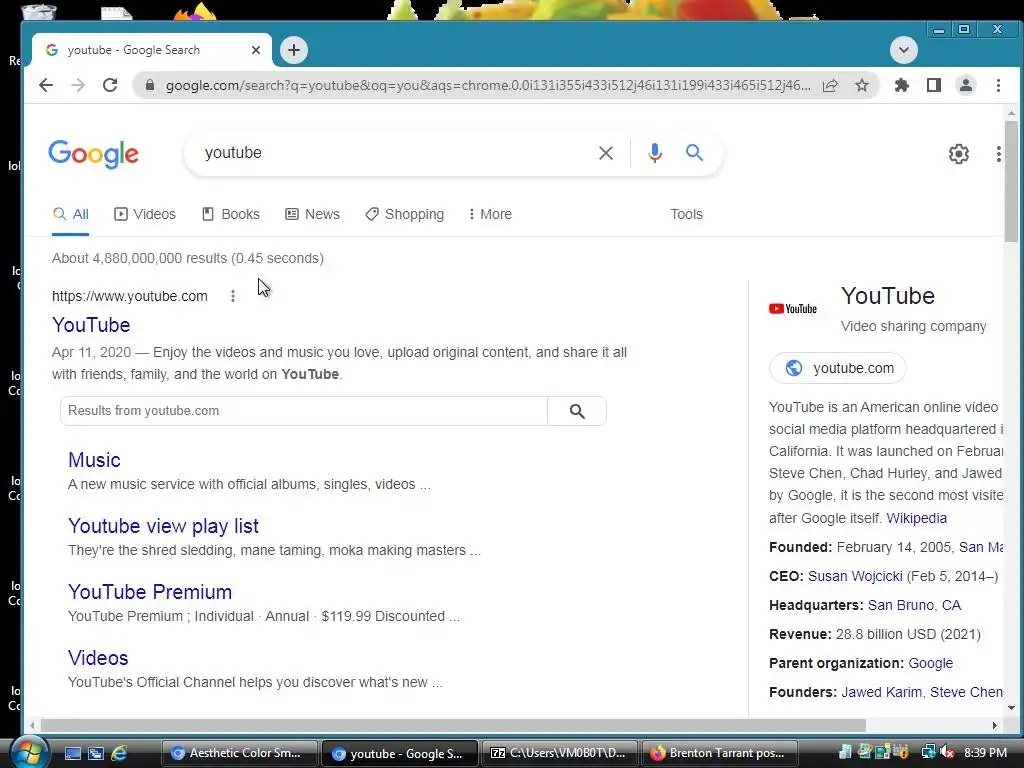Click the Results from youtube.com search field
This screenshot has width=1024, height=768.
coord(304,411)
